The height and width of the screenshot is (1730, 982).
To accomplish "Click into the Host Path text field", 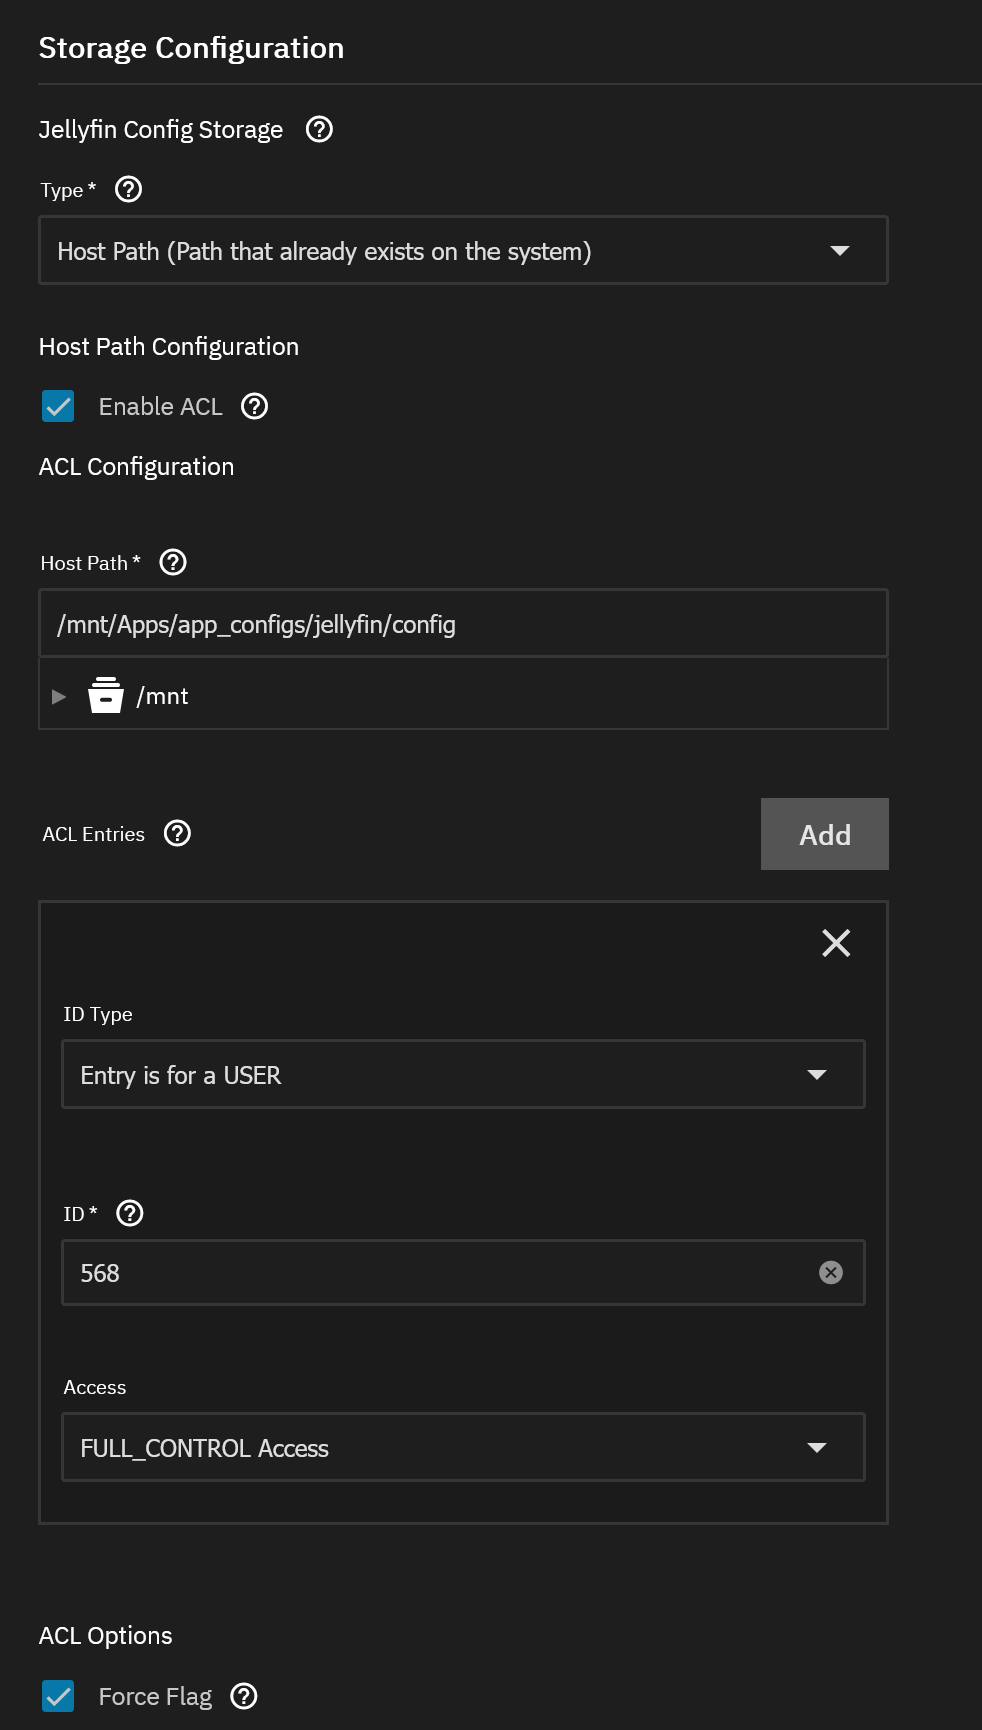I will [x=462, y=624].
